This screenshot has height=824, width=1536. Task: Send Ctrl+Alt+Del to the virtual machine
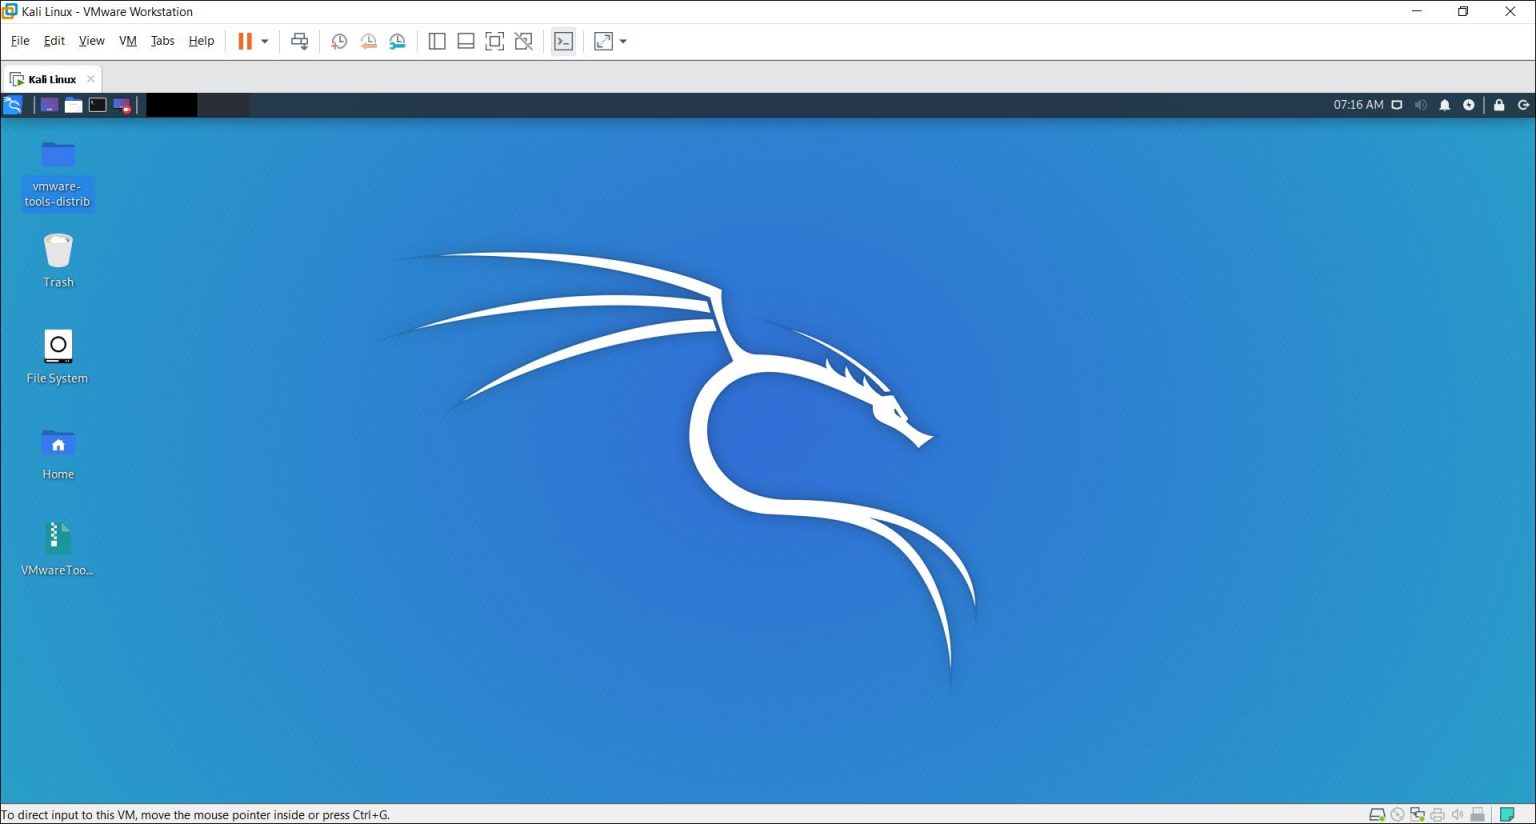[299, 41]
